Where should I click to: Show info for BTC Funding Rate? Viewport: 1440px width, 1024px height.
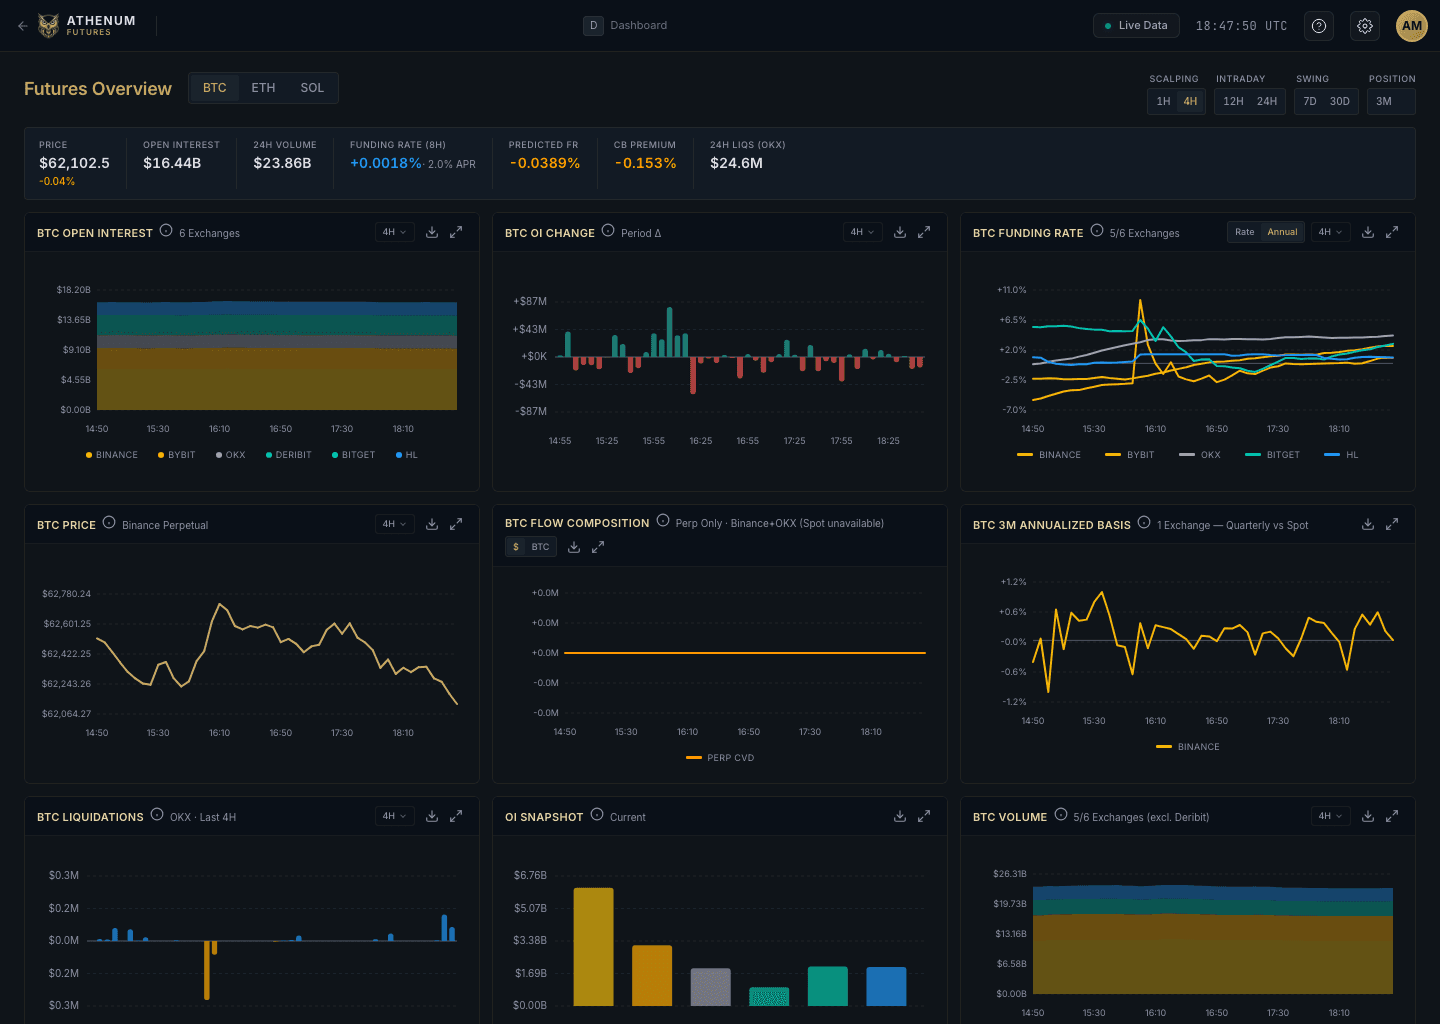coord(1097,231)
